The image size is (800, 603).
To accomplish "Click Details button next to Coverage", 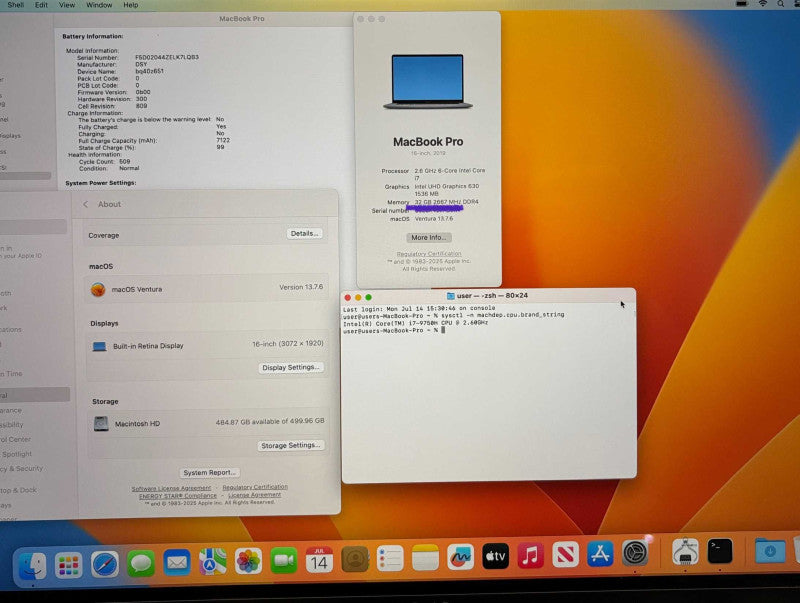I will (x=304, y=234).
